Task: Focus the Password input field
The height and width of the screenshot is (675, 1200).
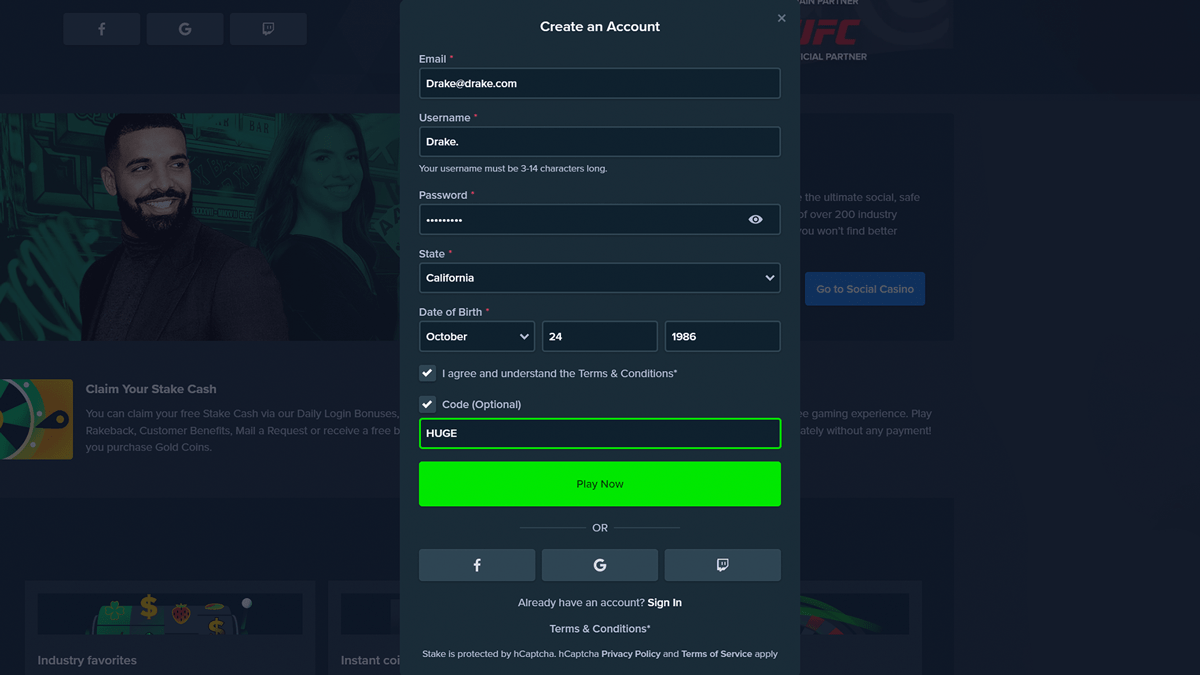Action: (x=600, y=220)
